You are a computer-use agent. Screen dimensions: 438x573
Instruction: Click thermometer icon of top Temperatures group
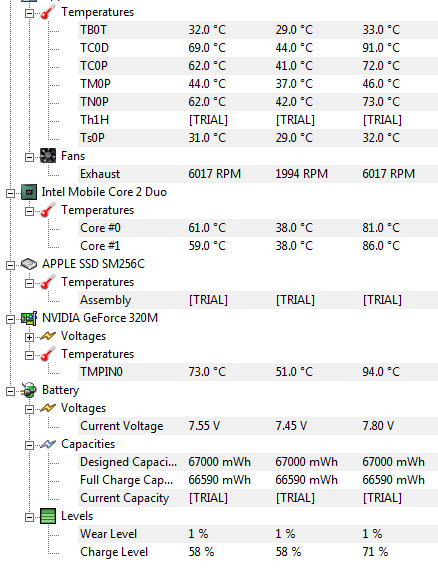click(x=48, y=12)
